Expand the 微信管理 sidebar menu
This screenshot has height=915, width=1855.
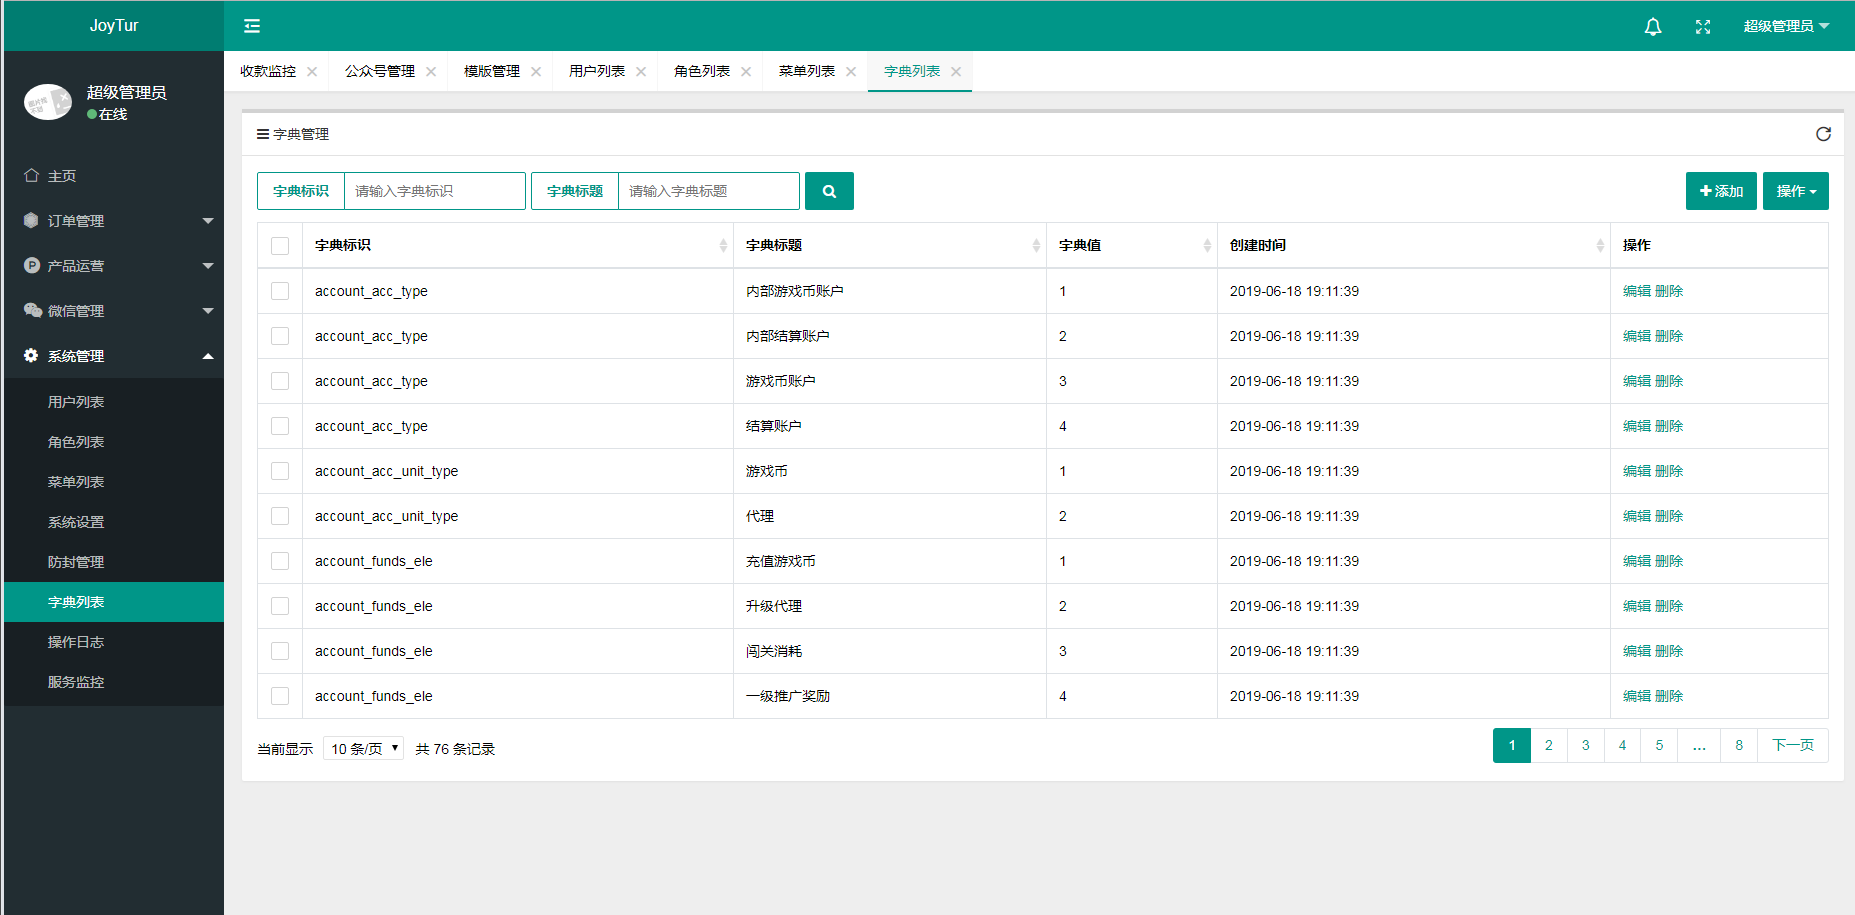[x=114, y=311]
